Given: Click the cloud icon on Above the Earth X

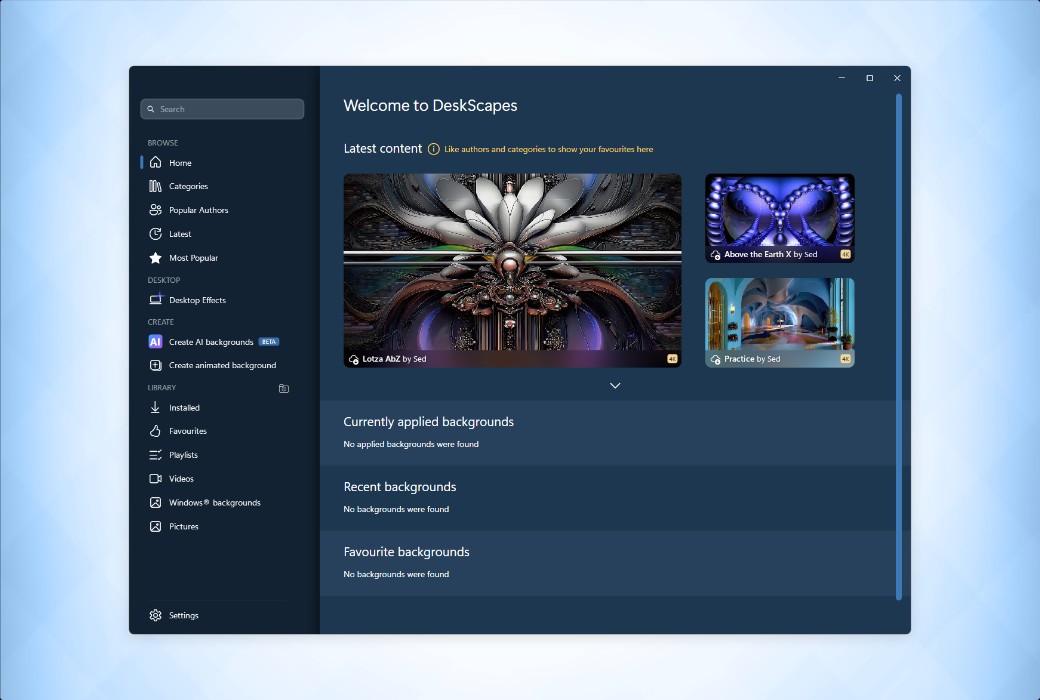Looking at the screenshot, I should pyautogui.click(x=715, y=255).
